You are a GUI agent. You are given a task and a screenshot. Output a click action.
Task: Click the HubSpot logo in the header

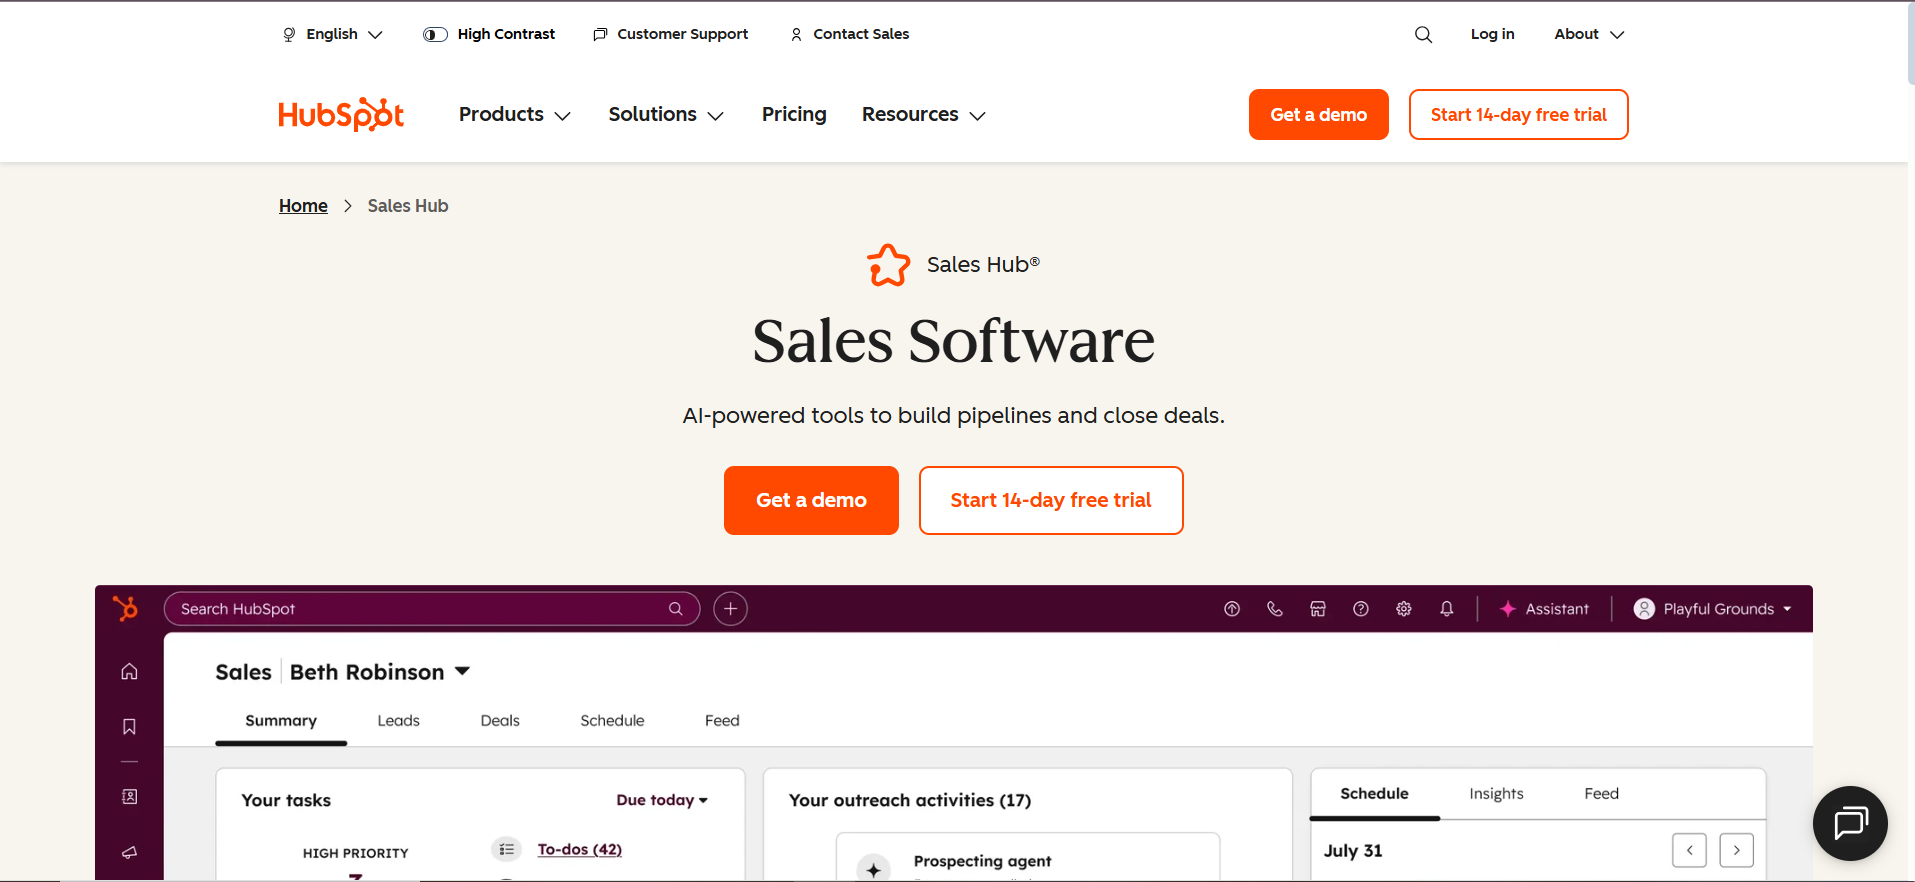(341, 115)
